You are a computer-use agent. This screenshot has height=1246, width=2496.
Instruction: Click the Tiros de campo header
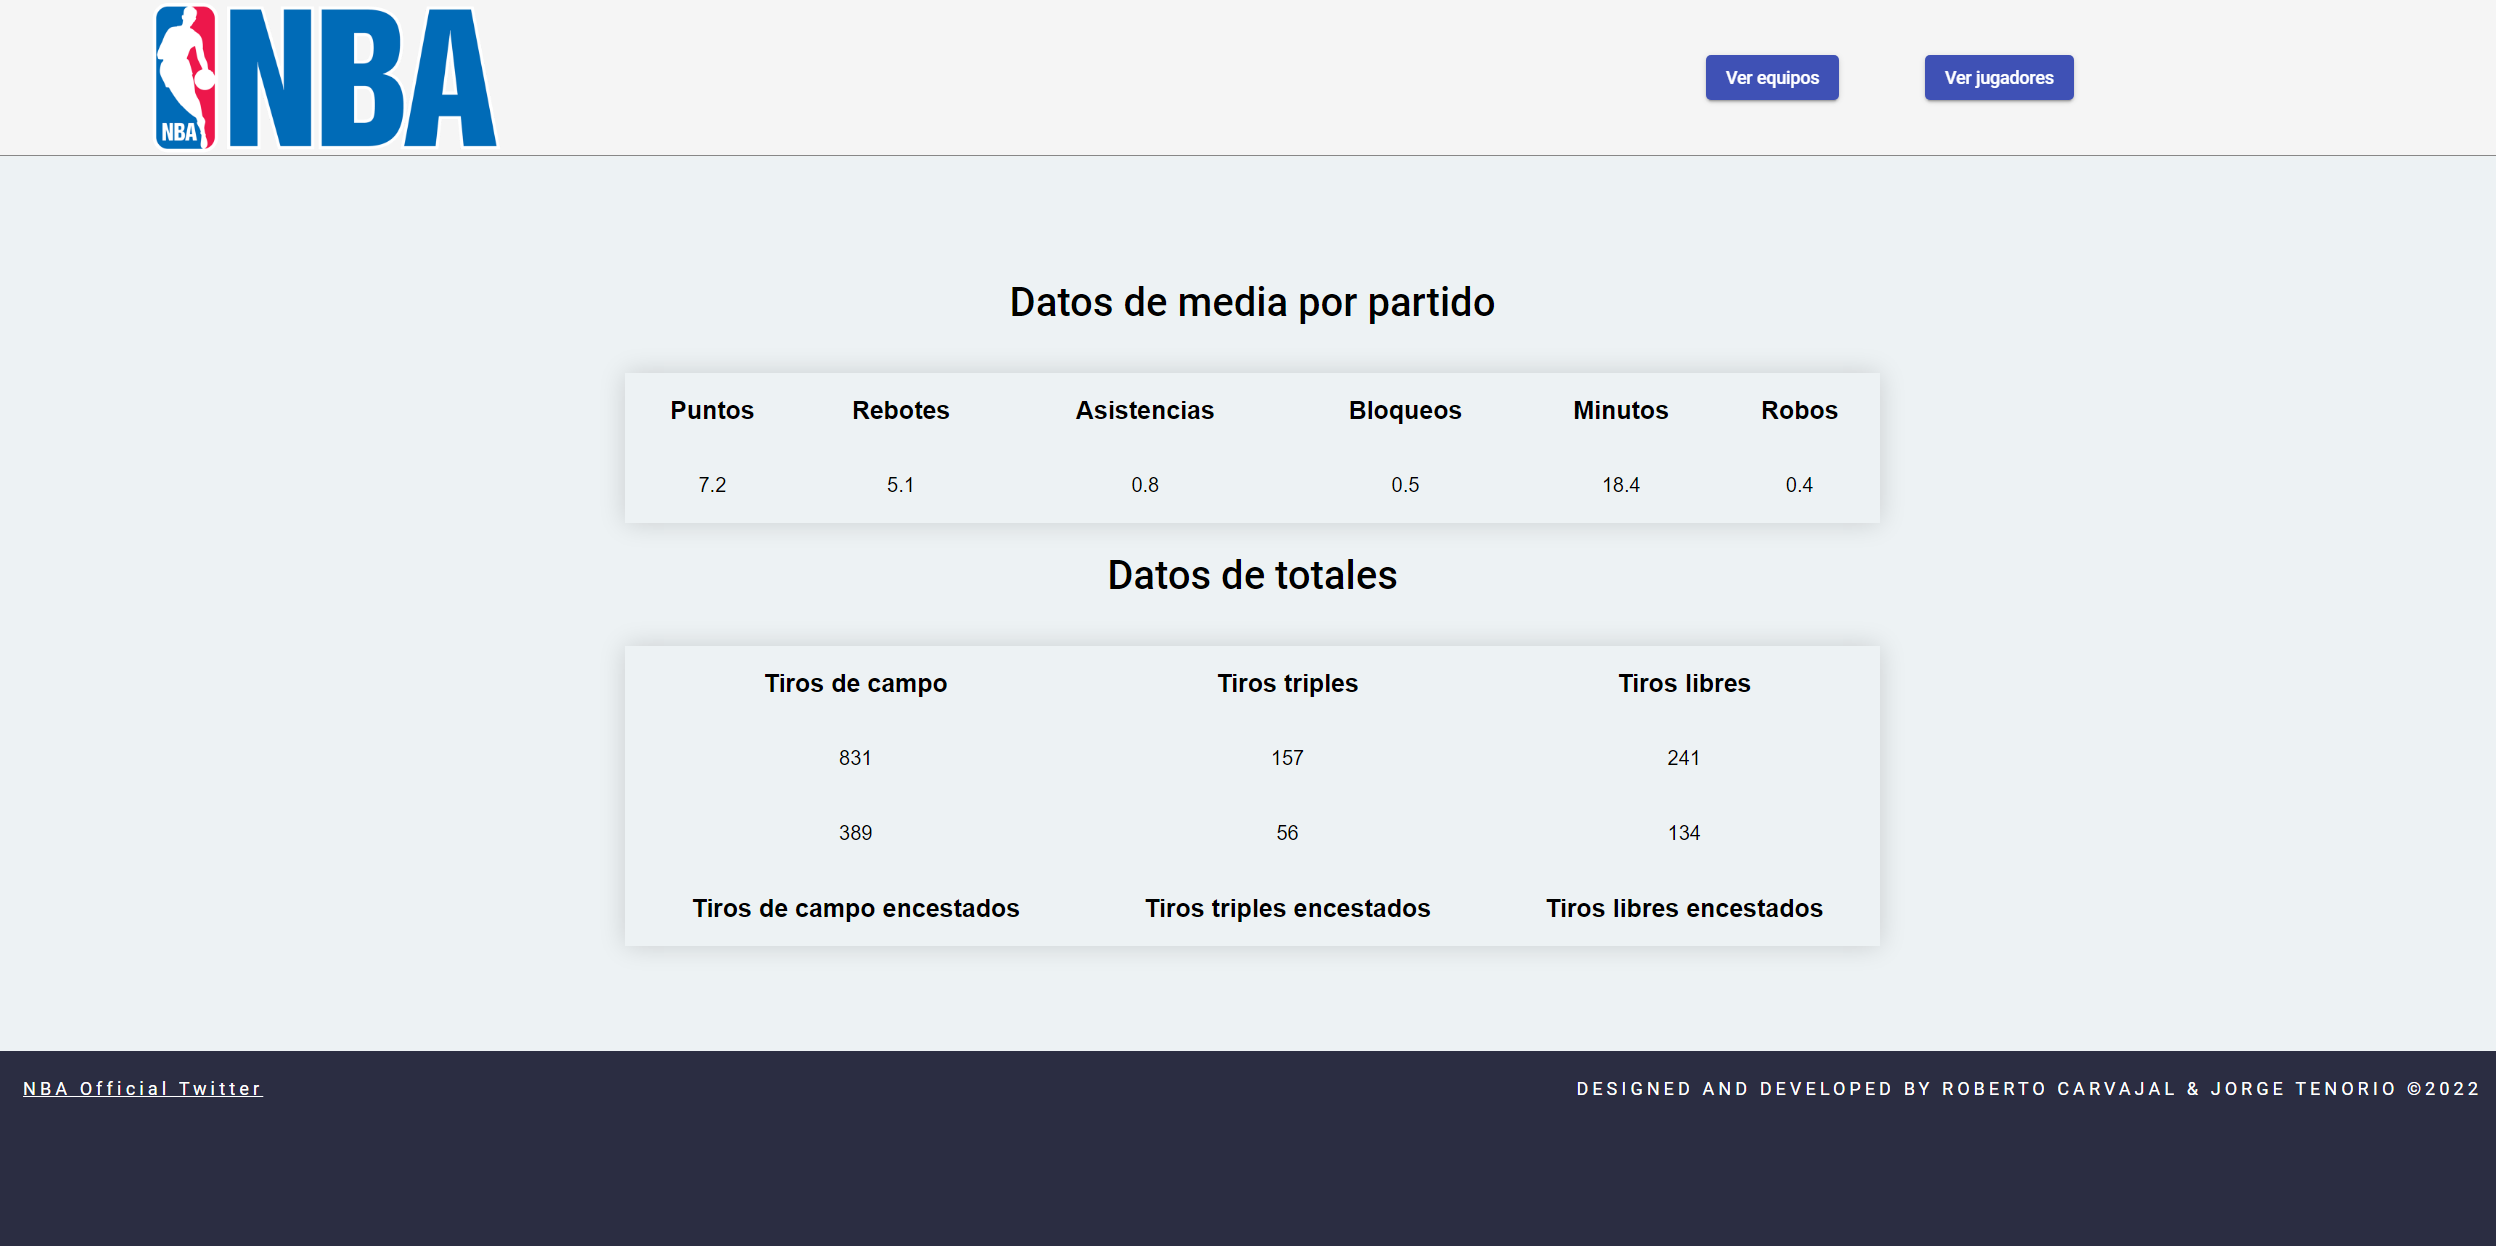pos(856,683)
